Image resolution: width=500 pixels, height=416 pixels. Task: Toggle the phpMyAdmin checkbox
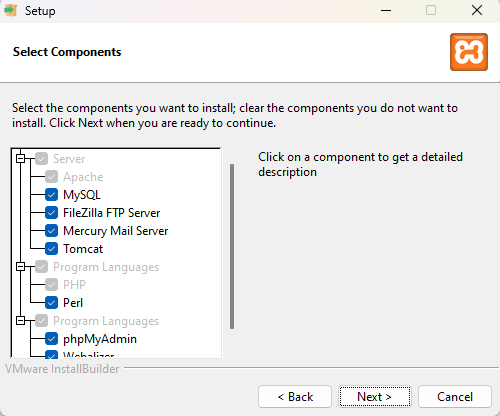(51, 339)
